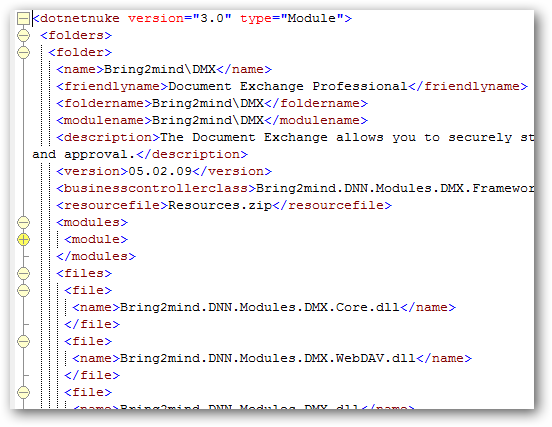Click the type="Module" attribute
552x427 pixels.
[x=292, y=18]
